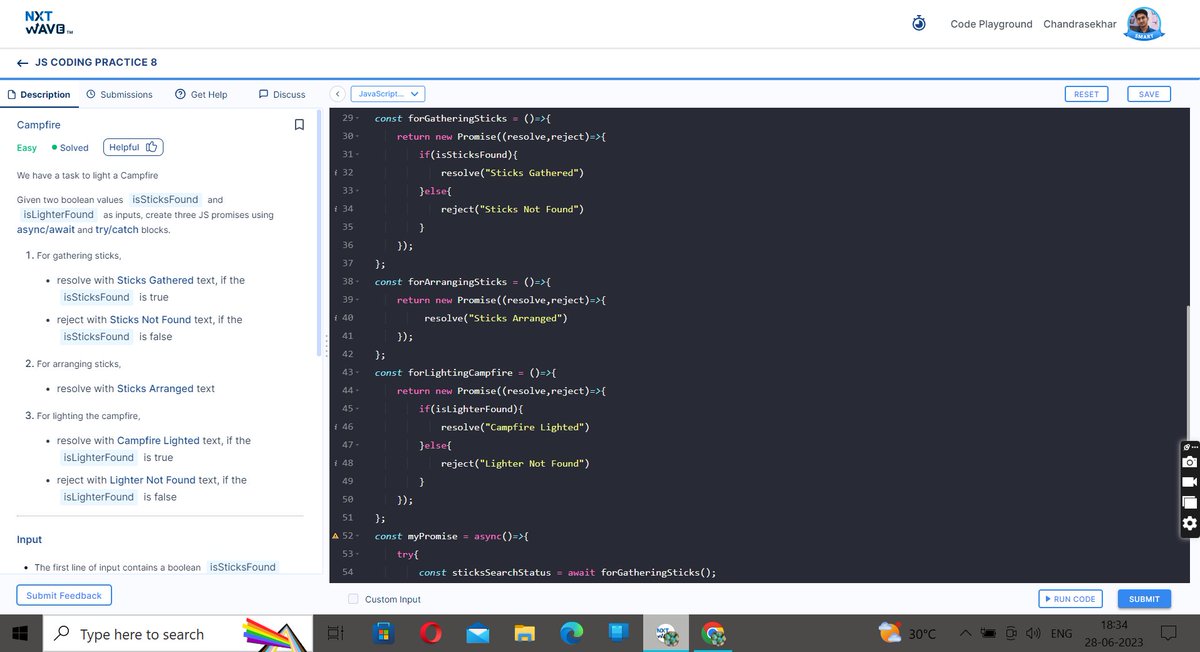The image size is (1200, 652).
Task: Click the Campfire question title
Action: pyautogui.click(x=39, y=125)
